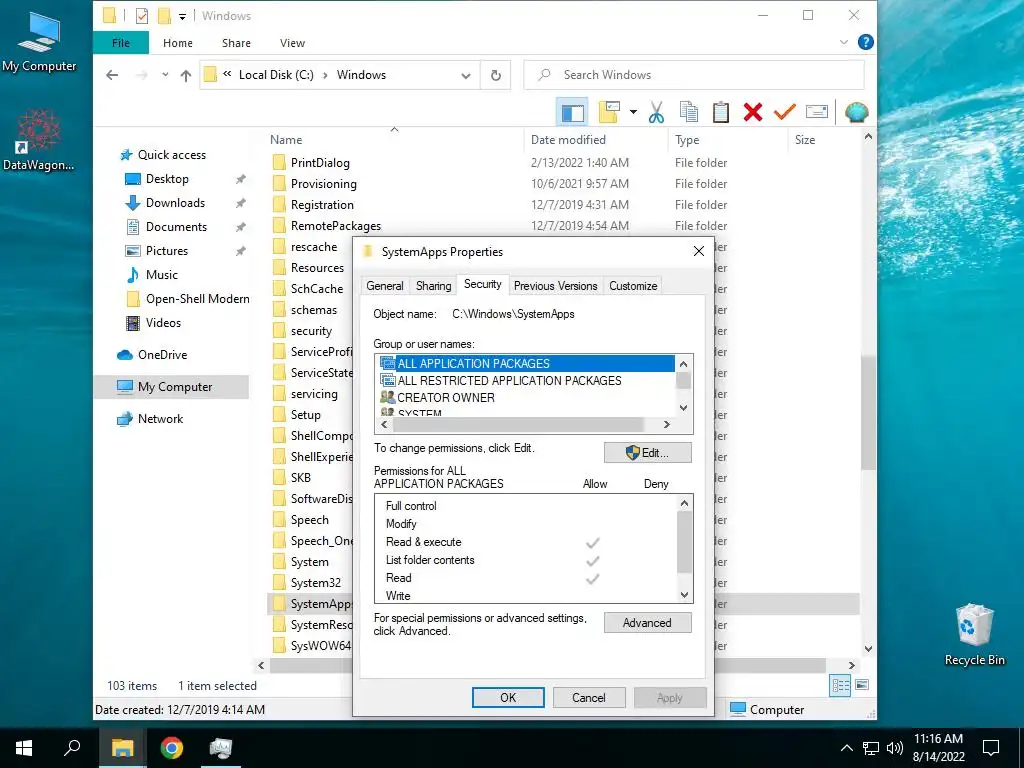Expand the ribbon with the chevron
Screen dimensions: 1024x768
pyautogui.click(x=843, y=42)
